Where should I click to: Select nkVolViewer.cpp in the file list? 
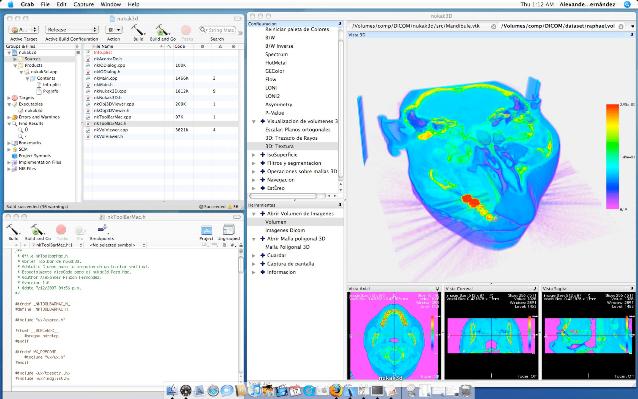[111, 130]
